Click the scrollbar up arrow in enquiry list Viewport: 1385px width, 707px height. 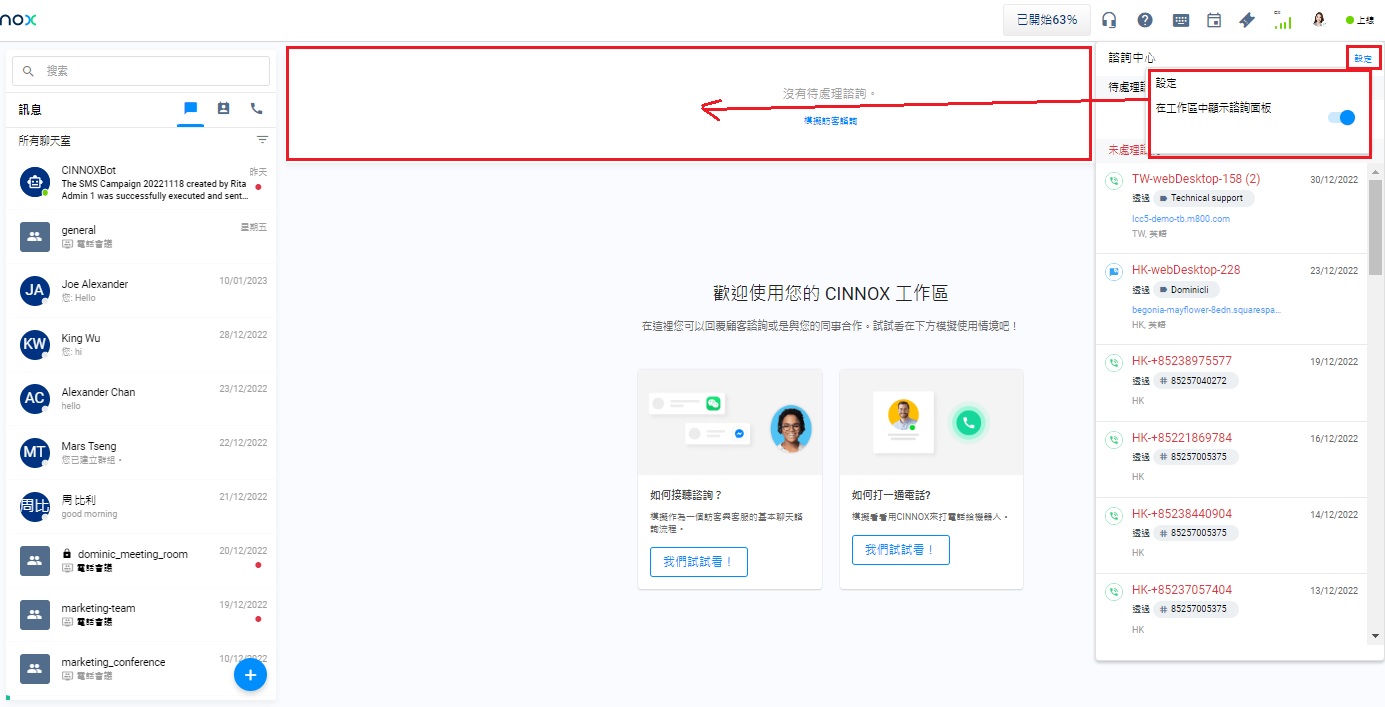point(1375,171)
